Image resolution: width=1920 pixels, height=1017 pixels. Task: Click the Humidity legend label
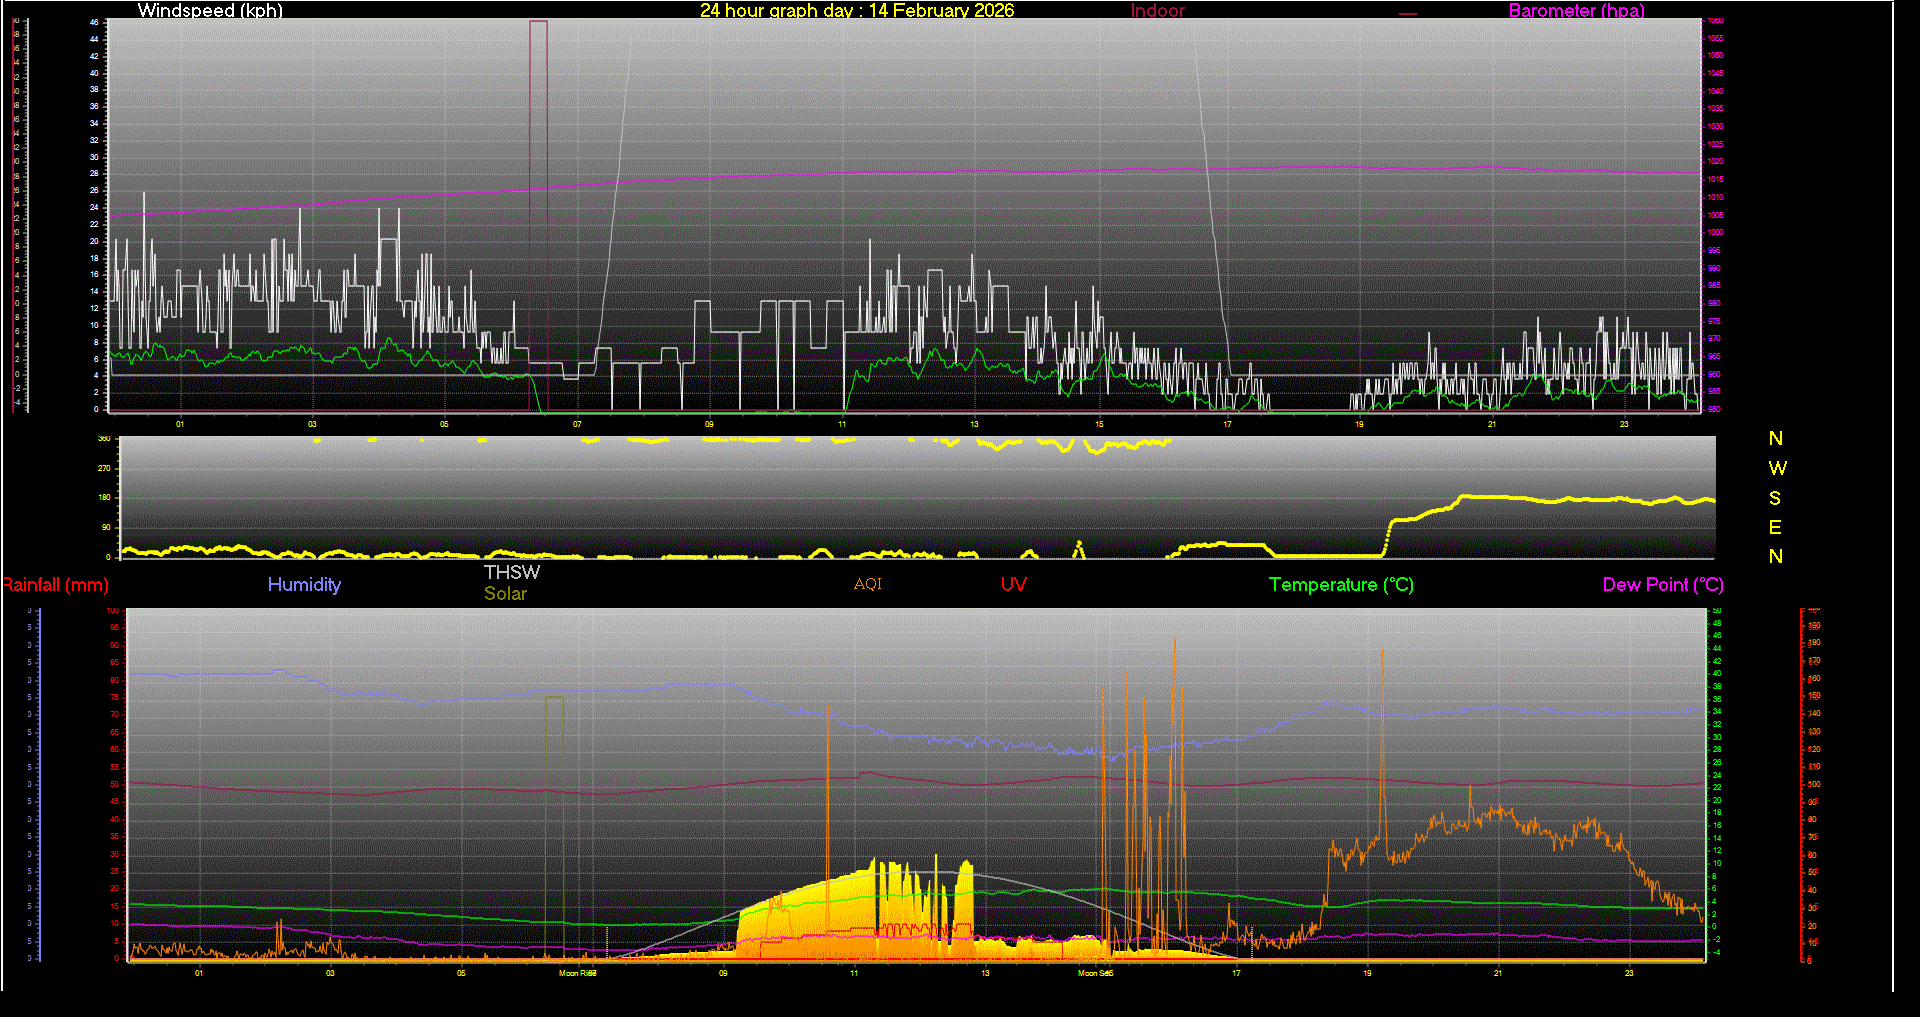coord(304,585)
